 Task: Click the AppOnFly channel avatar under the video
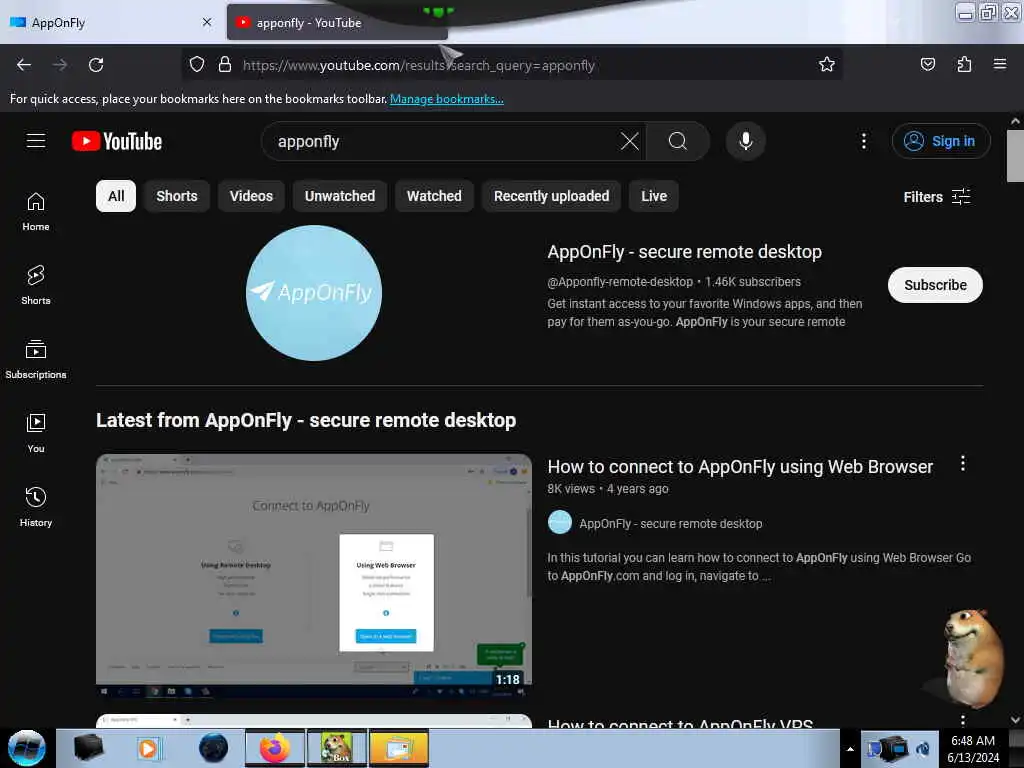pos(560,523)
